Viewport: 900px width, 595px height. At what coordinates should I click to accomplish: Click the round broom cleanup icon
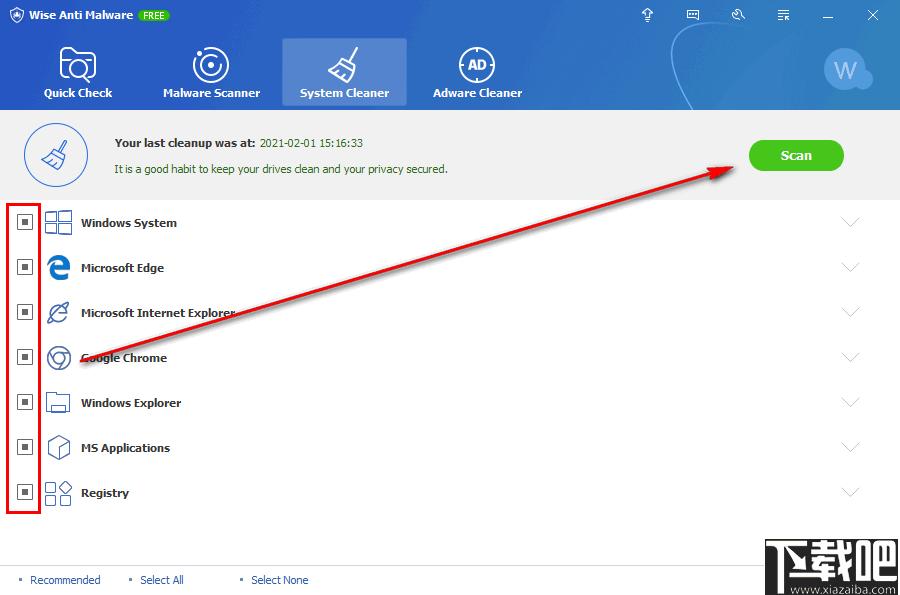(56, 155)
